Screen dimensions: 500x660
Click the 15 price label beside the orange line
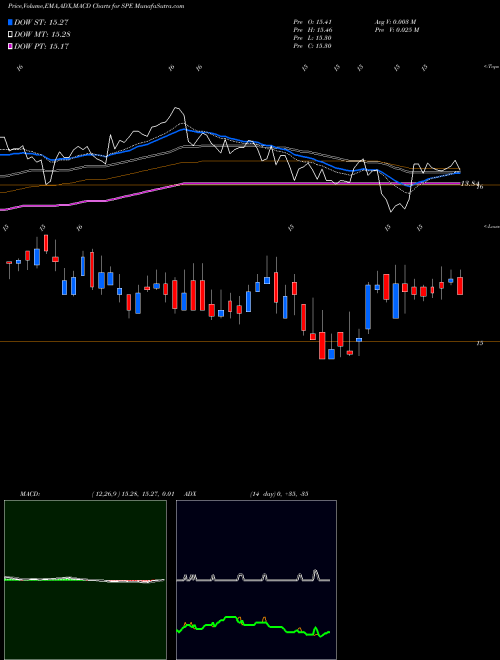pyautogui.click(x=479, y=343)
